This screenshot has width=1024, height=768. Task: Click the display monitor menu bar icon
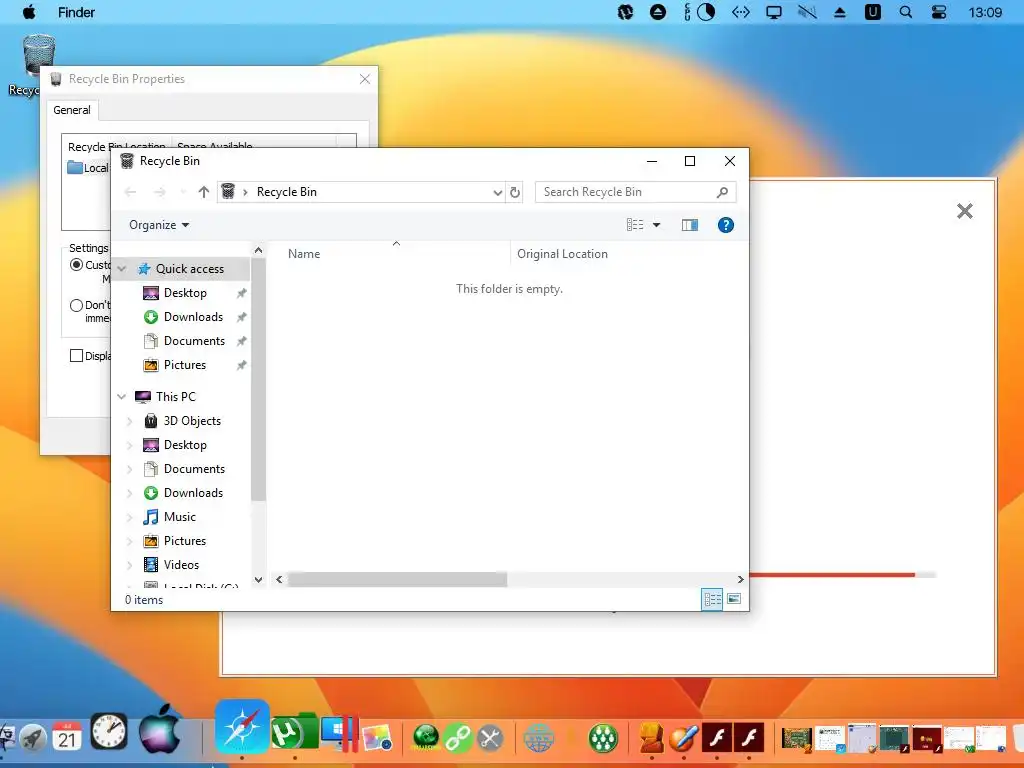pyautogui.click(x=774, y=12)
